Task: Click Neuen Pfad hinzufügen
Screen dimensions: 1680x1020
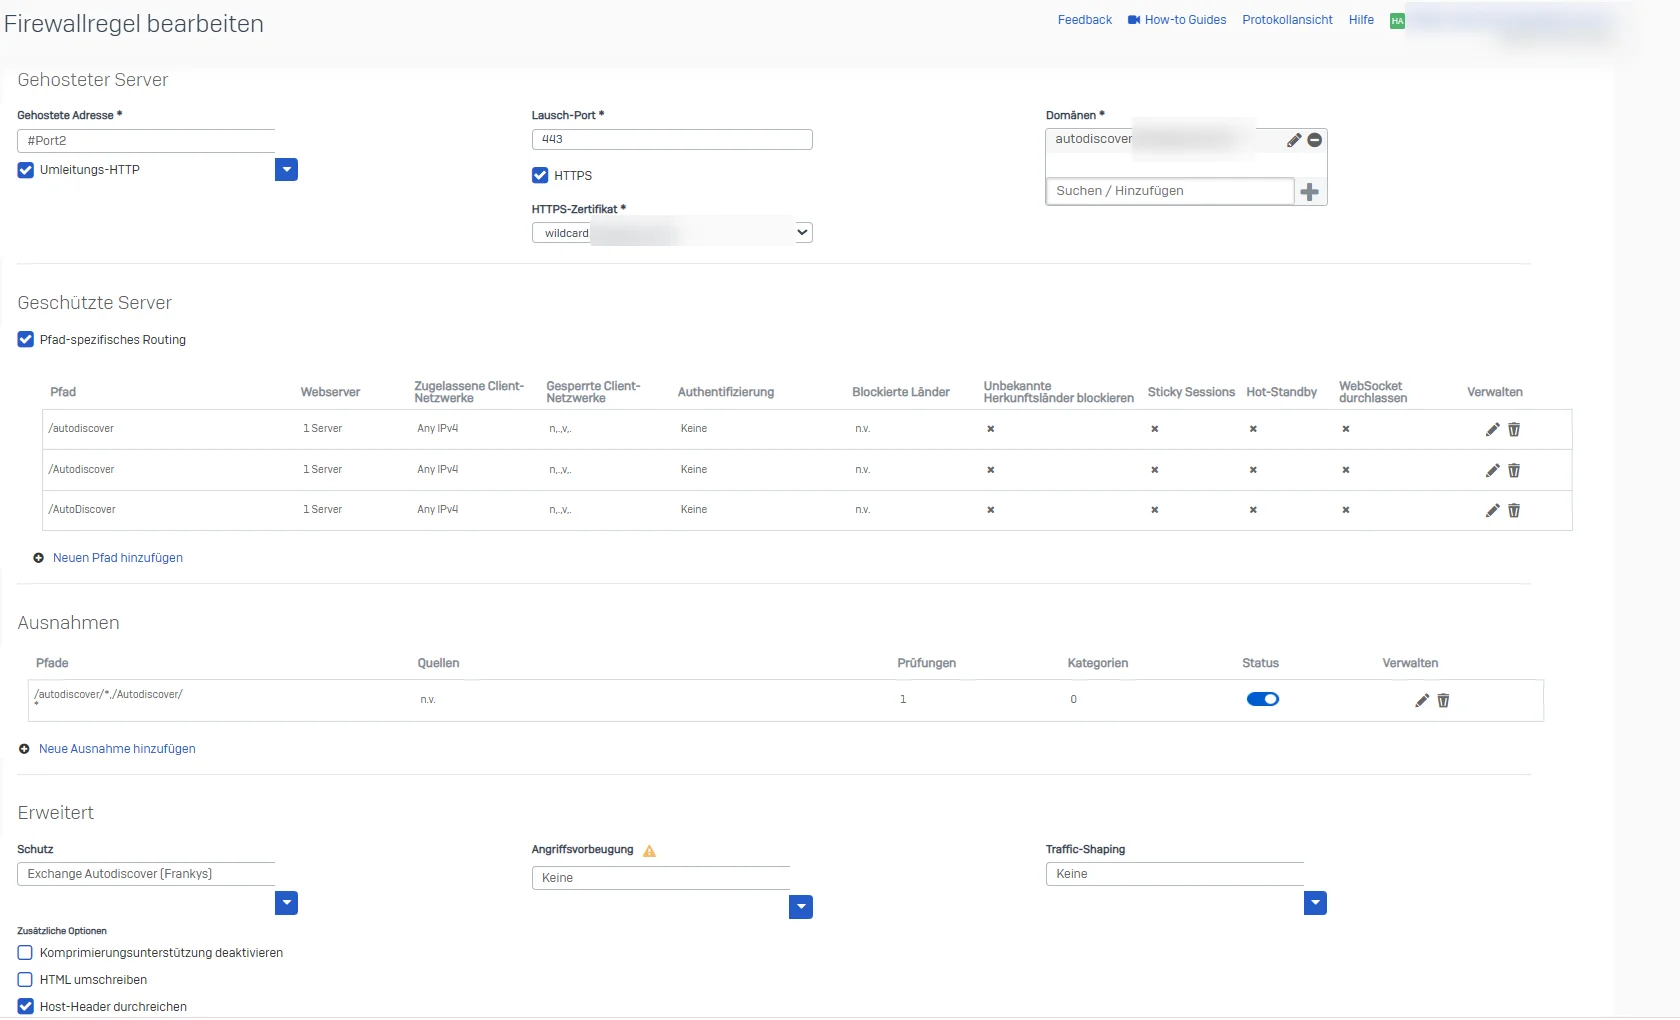Action: tap(118, 558)
